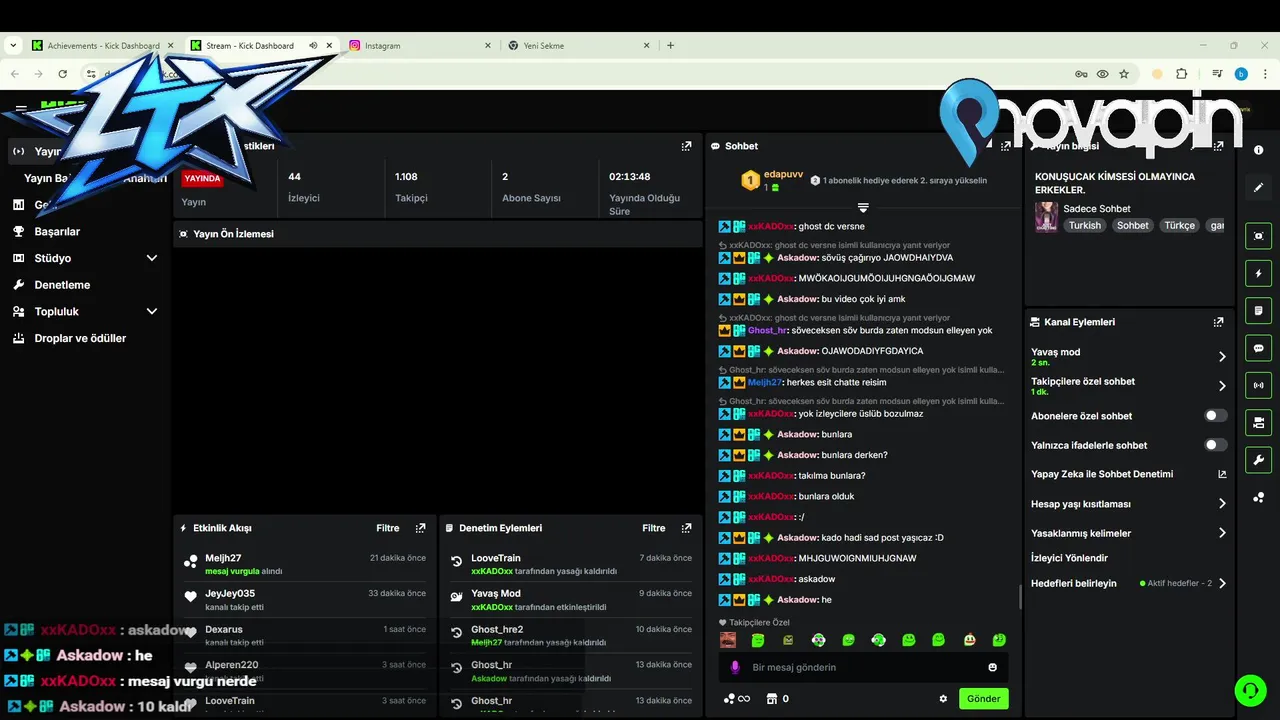Click the lightning bolt activity icon
The image size is (1280, 720).
1258,273
